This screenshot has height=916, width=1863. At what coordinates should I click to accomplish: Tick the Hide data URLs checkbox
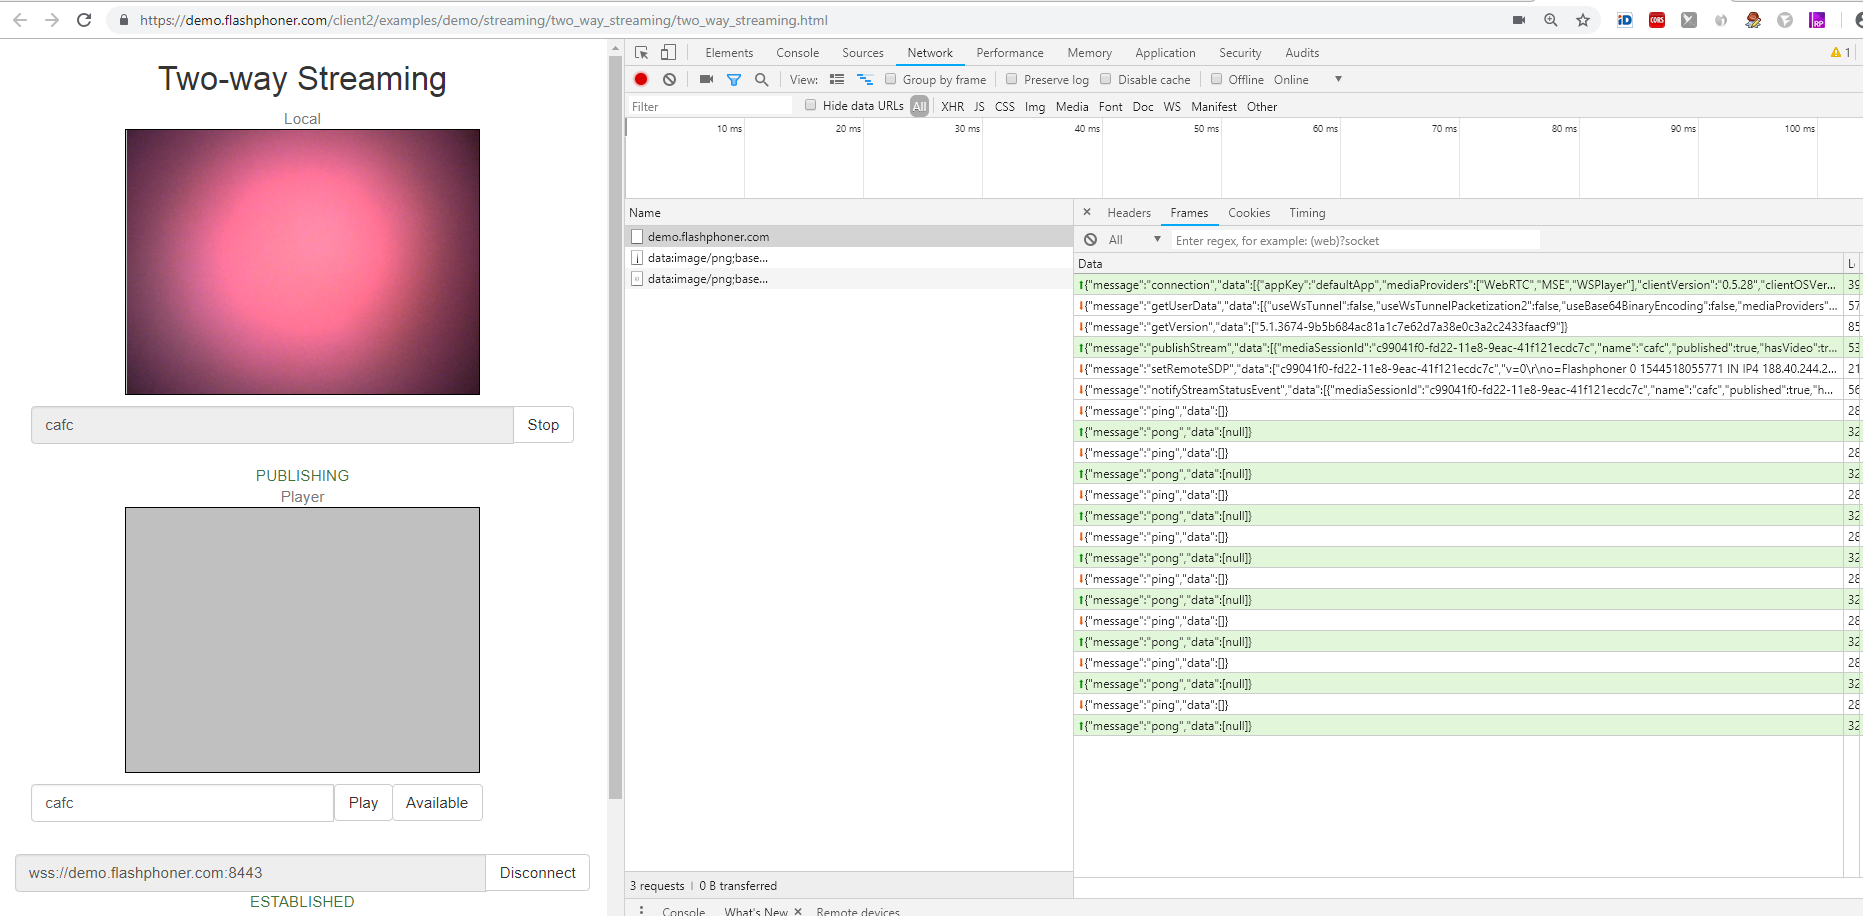click(x=811, y=105)
